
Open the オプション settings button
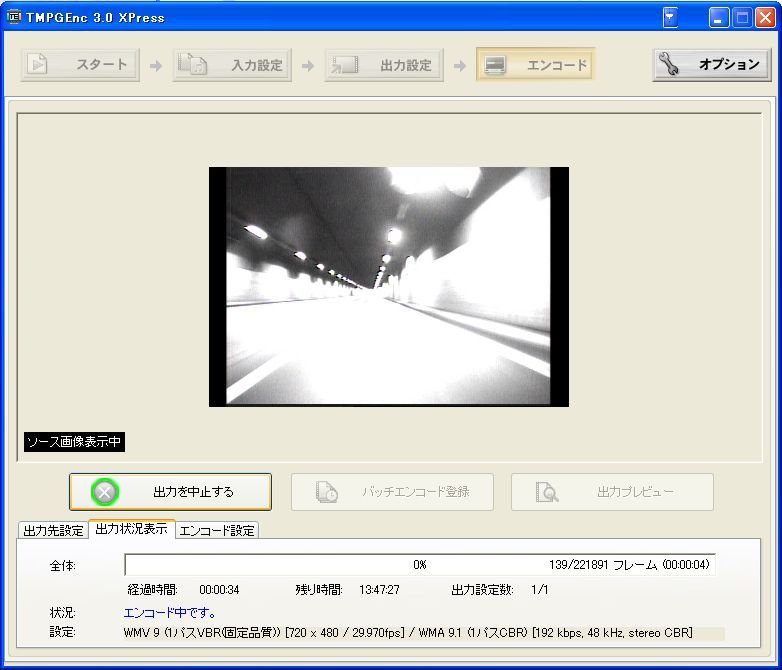[712, 64]
